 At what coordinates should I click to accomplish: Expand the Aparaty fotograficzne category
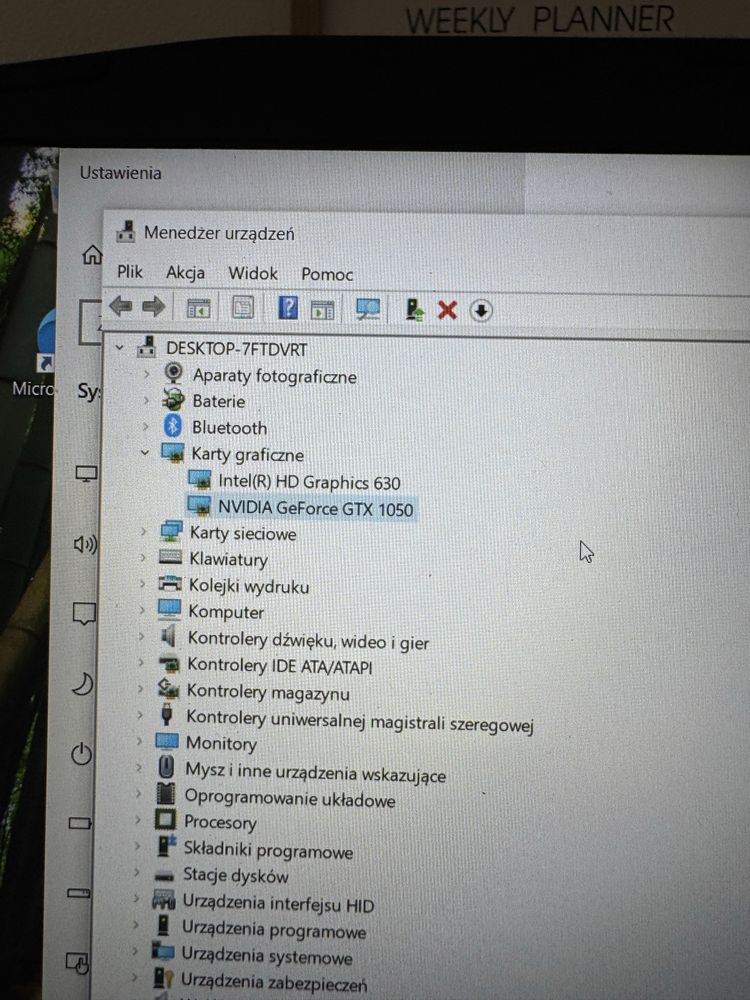tap(147, 374)
